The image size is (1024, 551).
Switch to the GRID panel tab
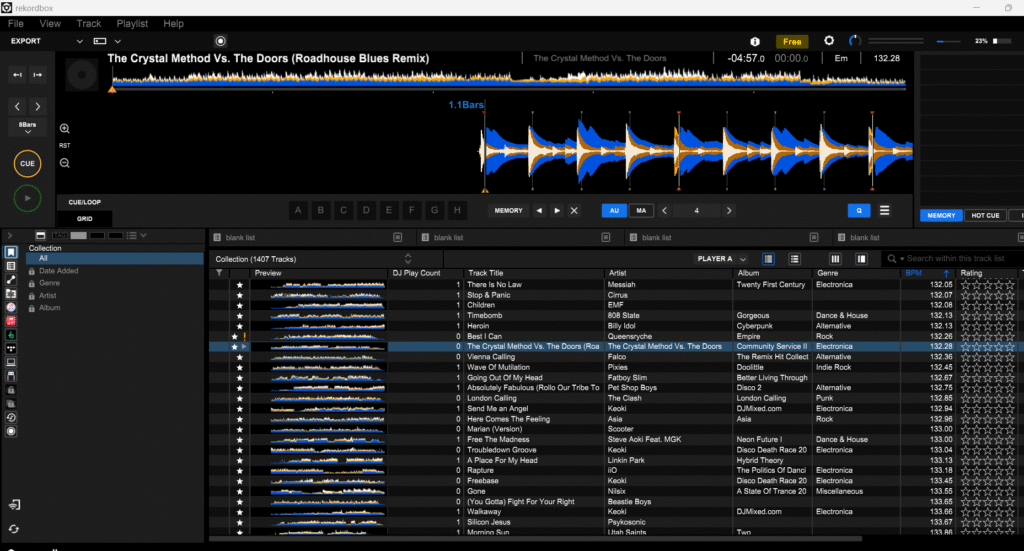(x=85, y=219)
